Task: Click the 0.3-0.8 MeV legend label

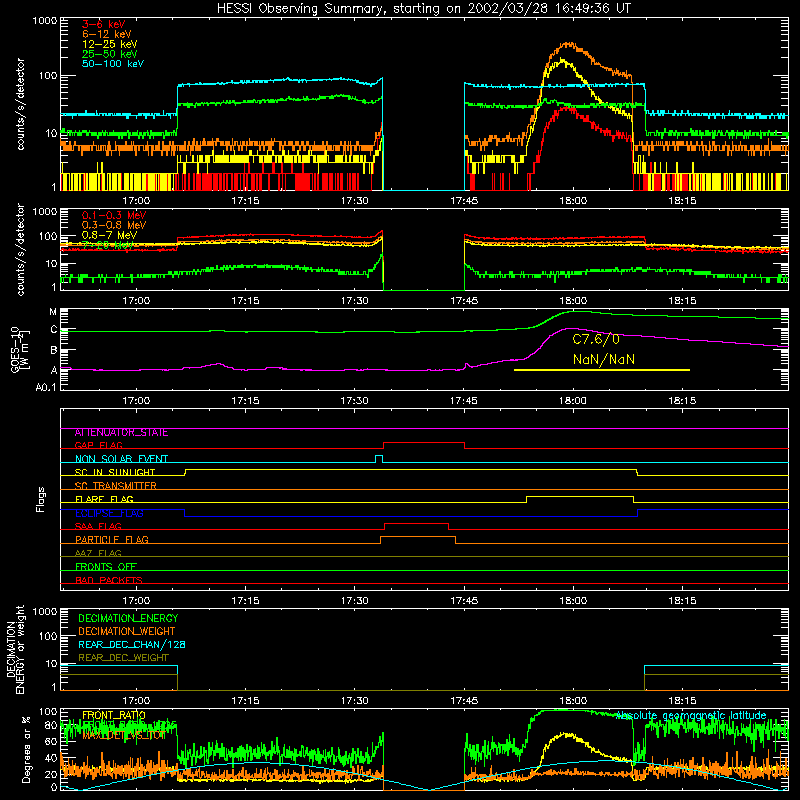Action: [114, 225]
